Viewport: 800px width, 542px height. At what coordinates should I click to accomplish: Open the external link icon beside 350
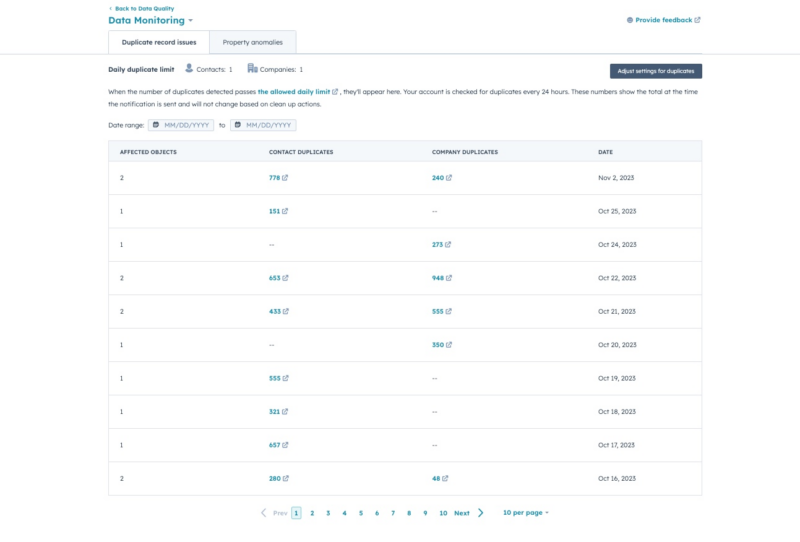(449, 344)
